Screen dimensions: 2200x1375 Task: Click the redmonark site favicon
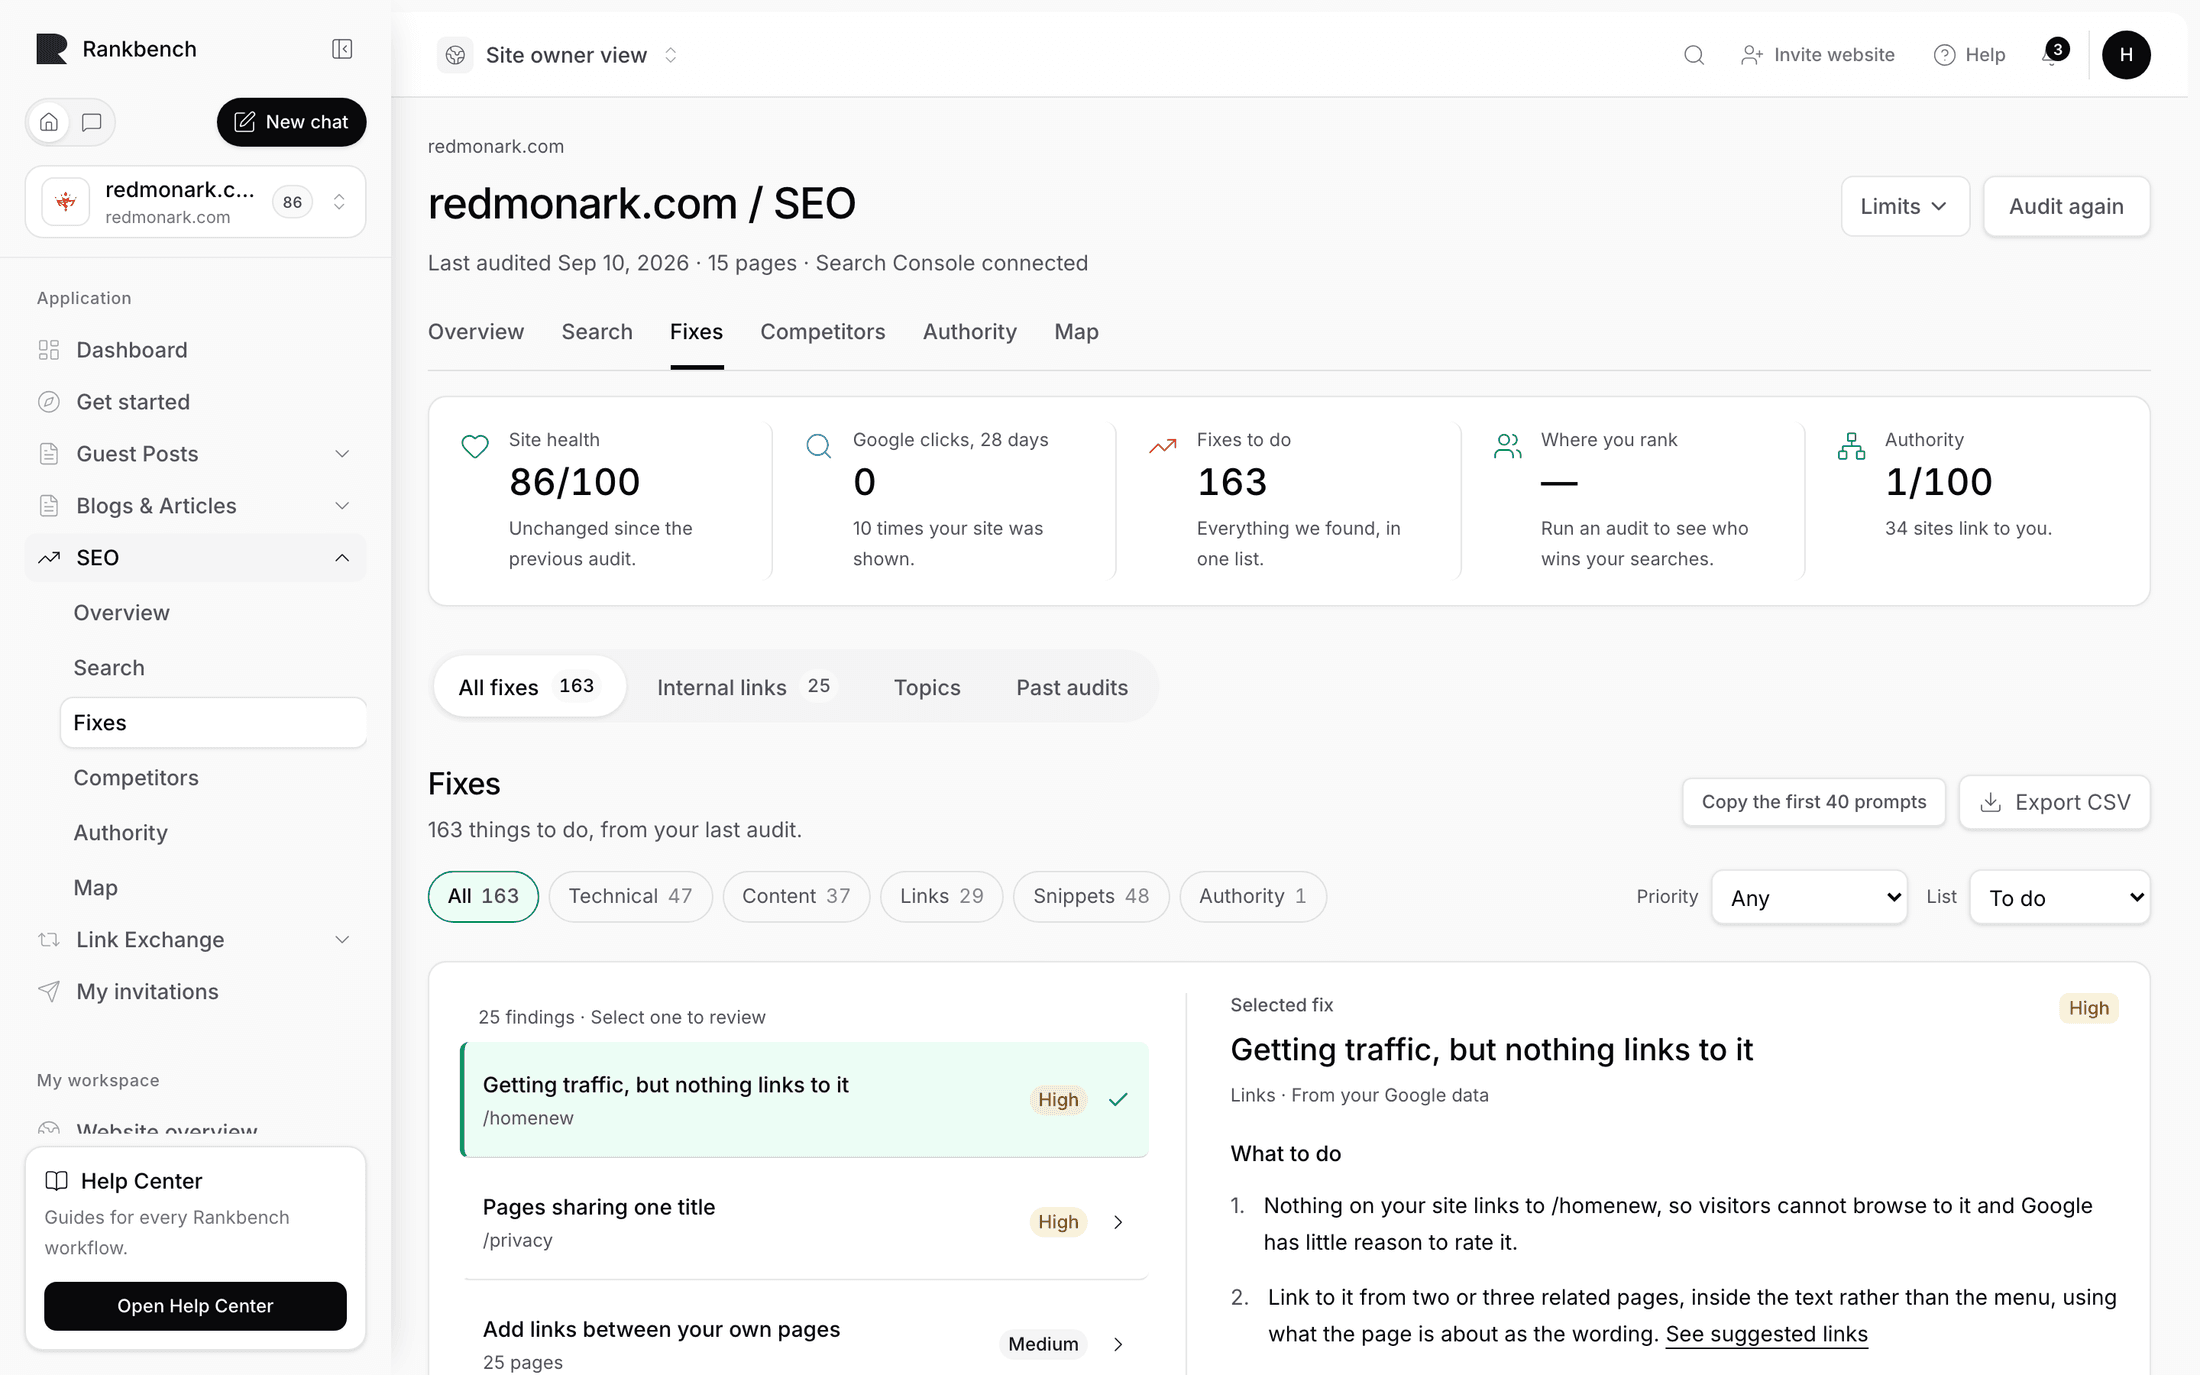(66, 202)
